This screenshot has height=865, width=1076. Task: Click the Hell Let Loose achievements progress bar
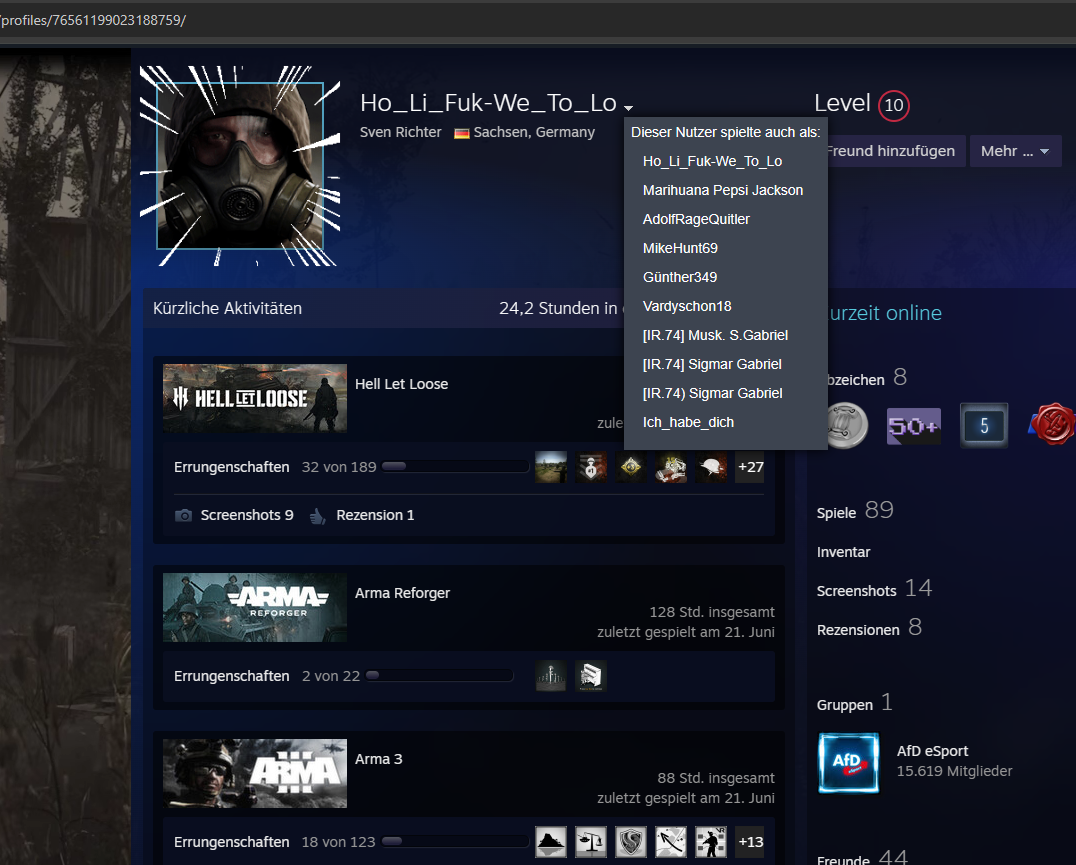[x=455, y=467]
